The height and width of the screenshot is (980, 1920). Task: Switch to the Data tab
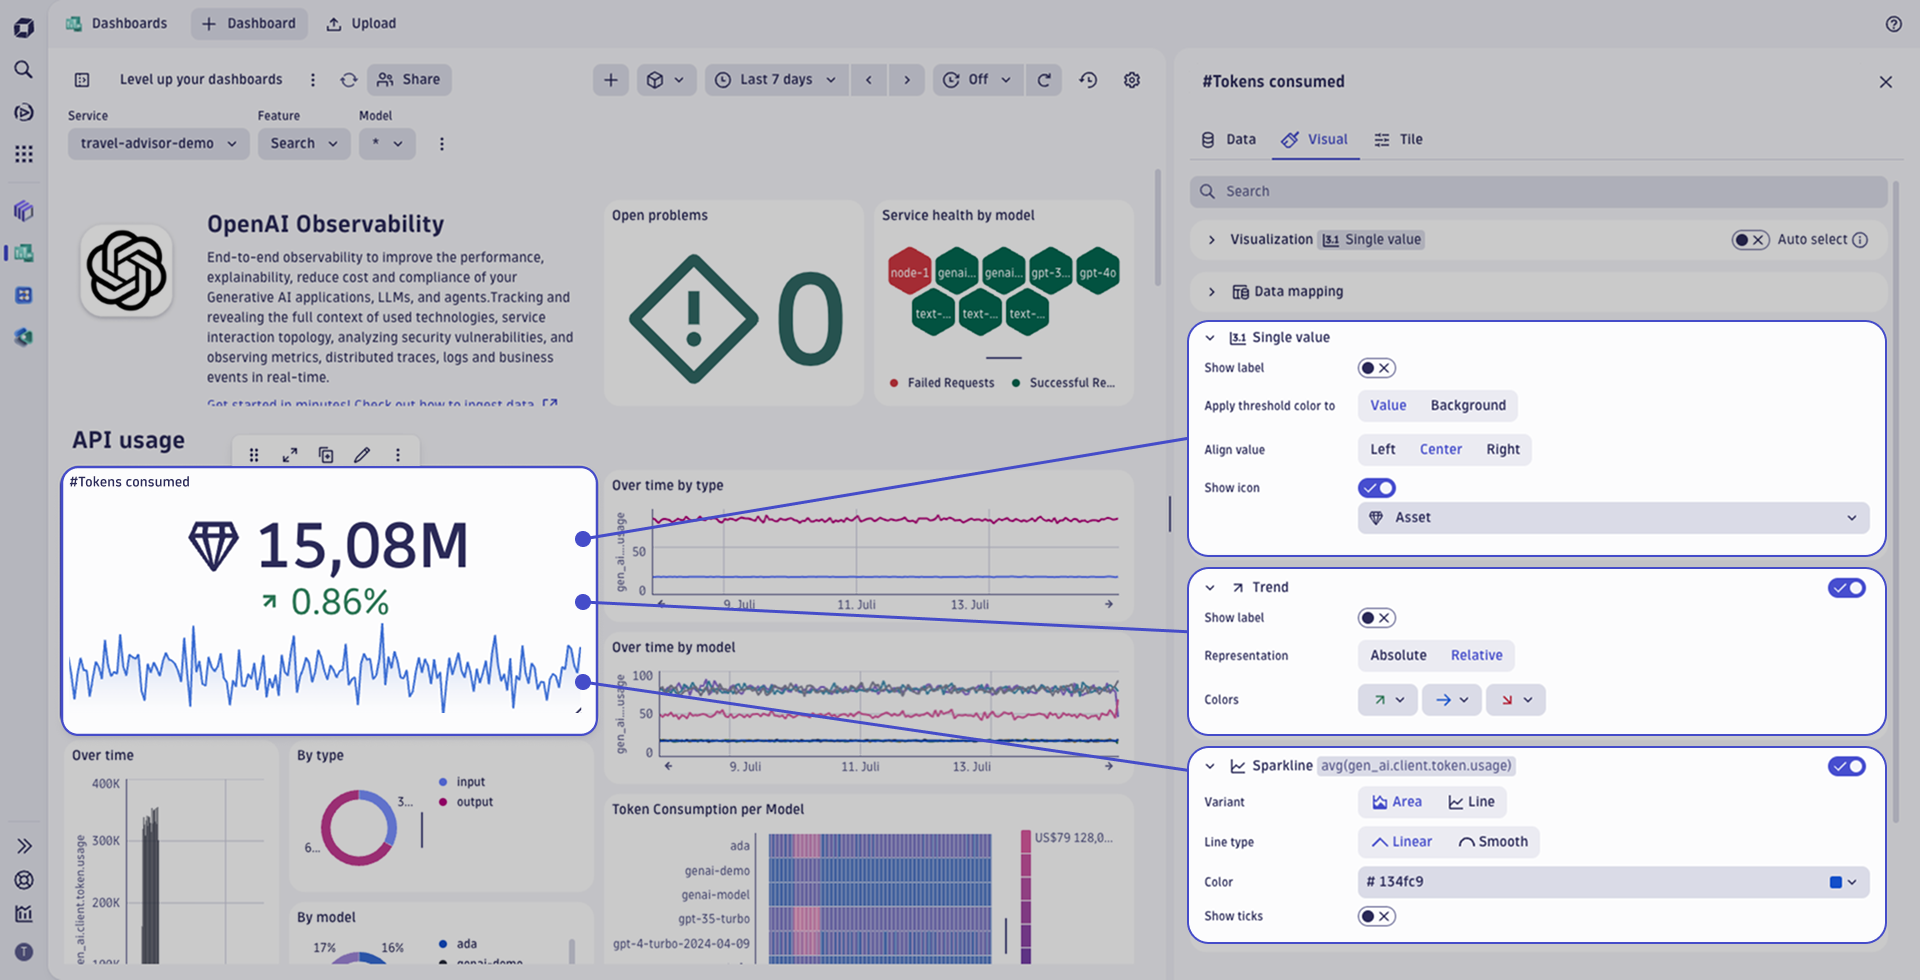(1228, 139)
